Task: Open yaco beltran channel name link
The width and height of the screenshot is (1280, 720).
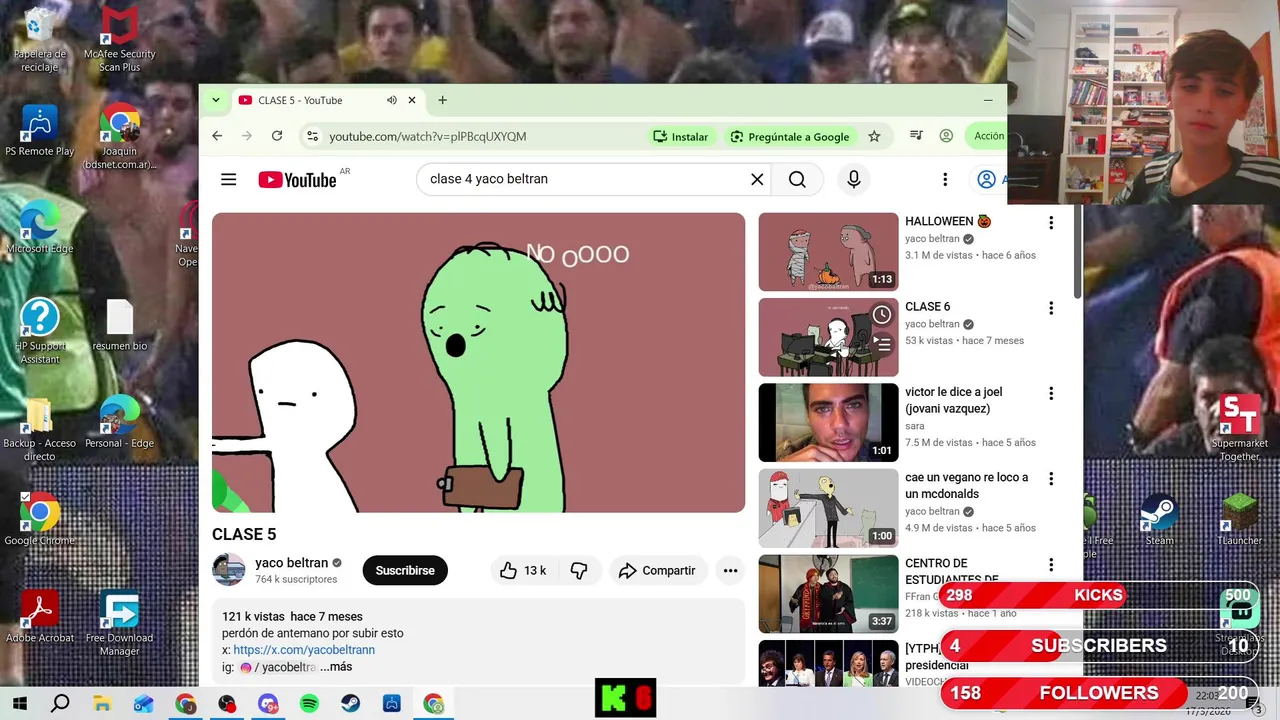Action: [291, 563]
